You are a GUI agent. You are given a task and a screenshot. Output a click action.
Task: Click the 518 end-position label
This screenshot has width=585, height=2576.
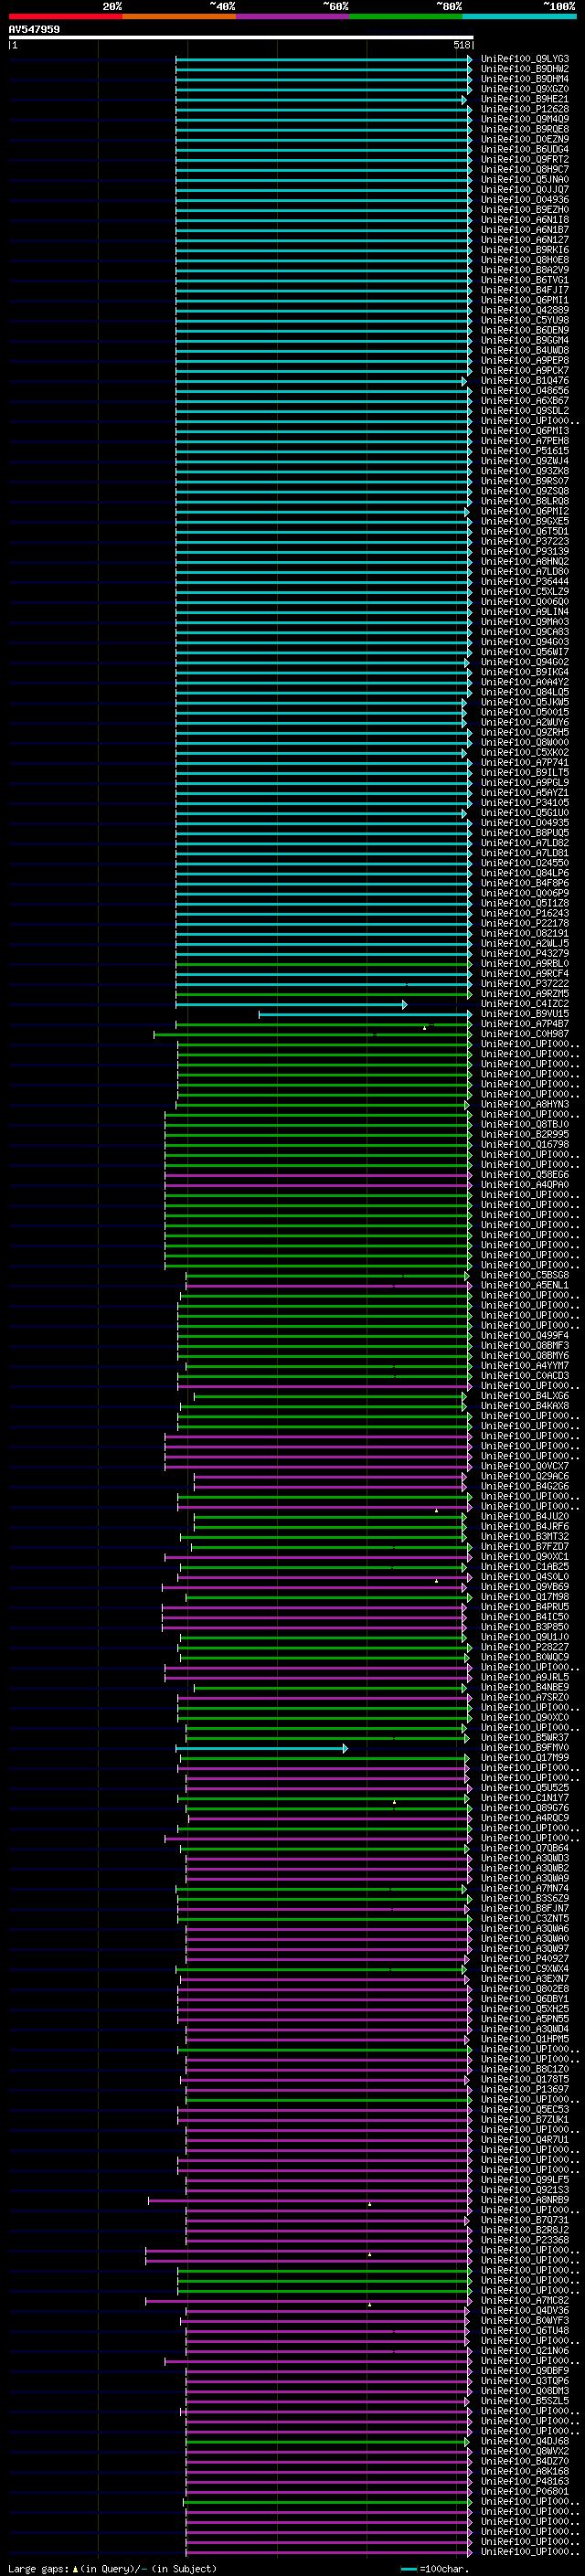point(461,45)
